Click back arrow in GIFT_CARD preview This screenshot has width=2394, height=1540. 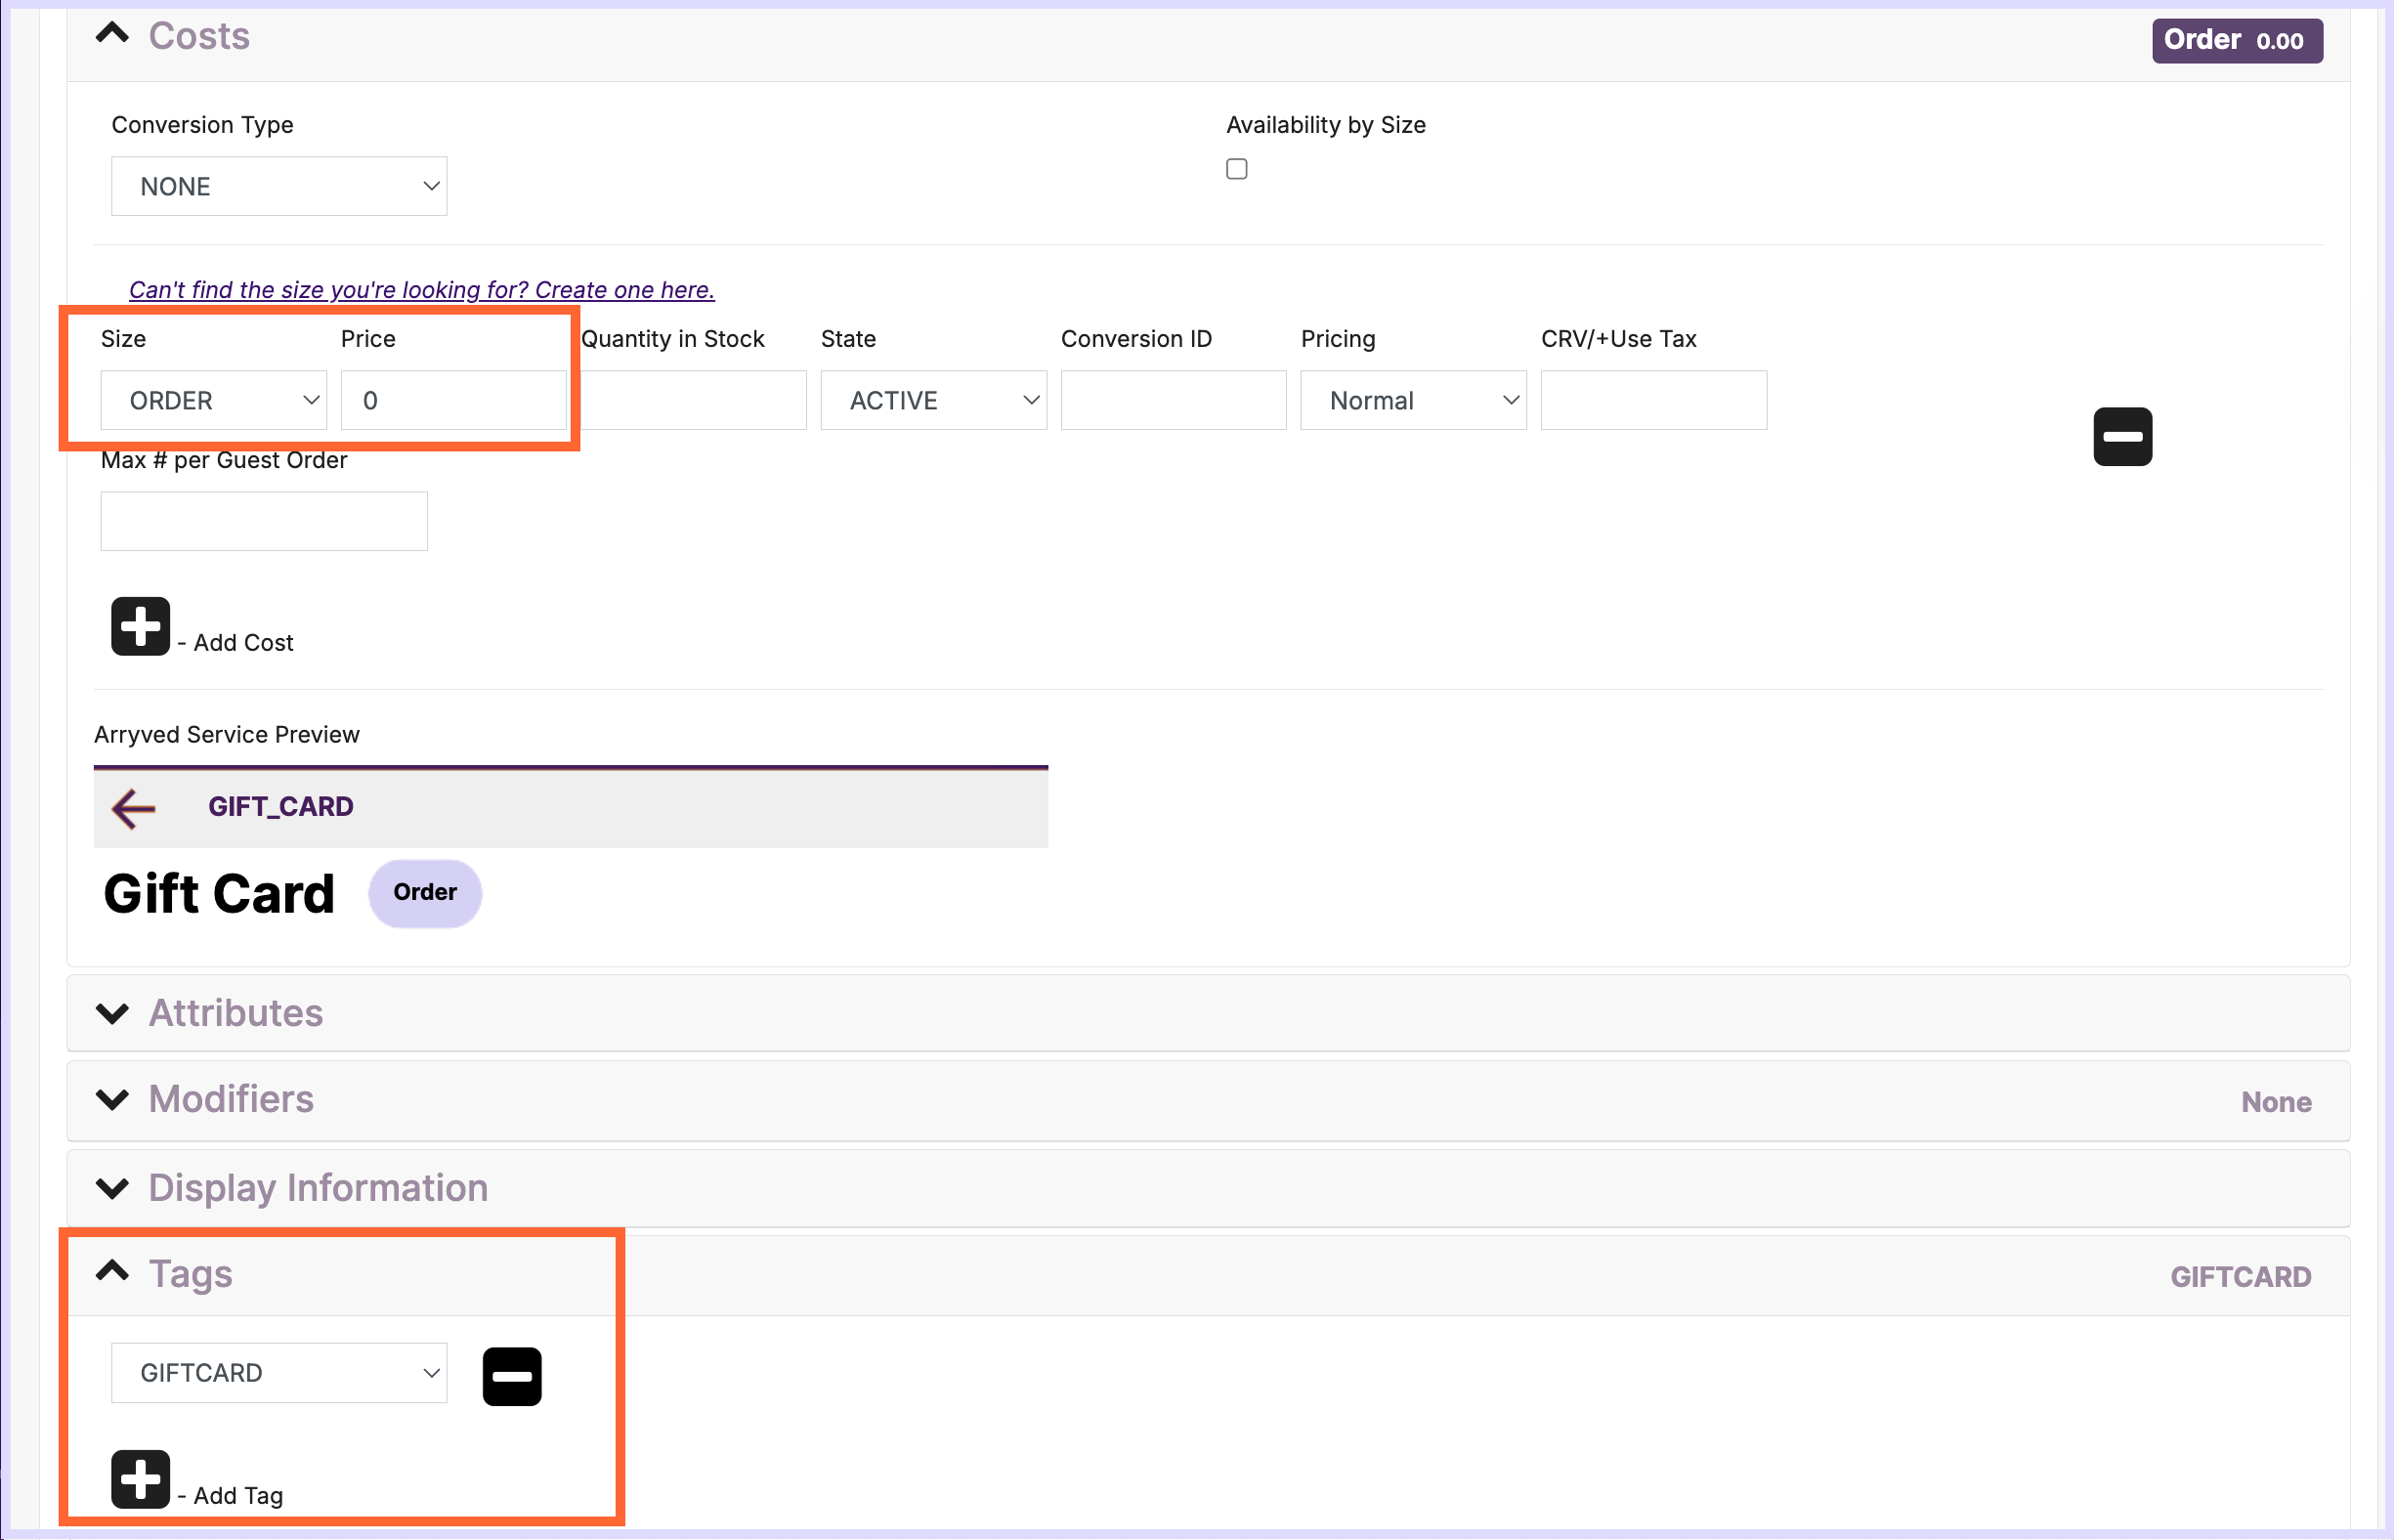pyautogui.click(x=134, y=807)
